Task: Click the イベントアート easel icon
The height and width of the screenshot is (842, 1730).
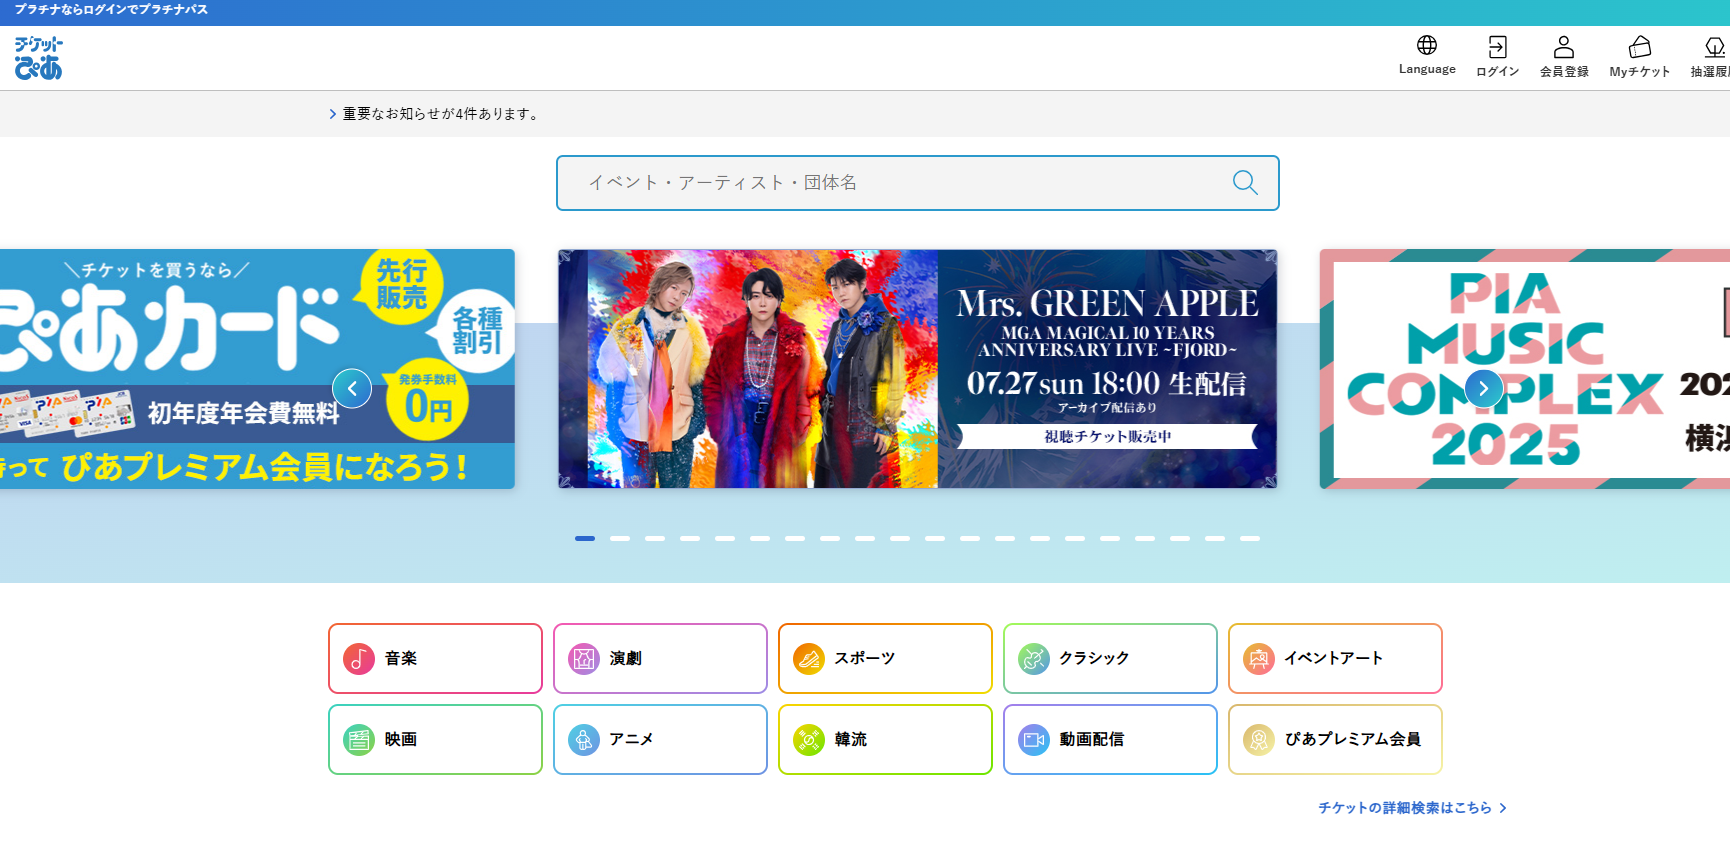Action: coord(1259,659)
